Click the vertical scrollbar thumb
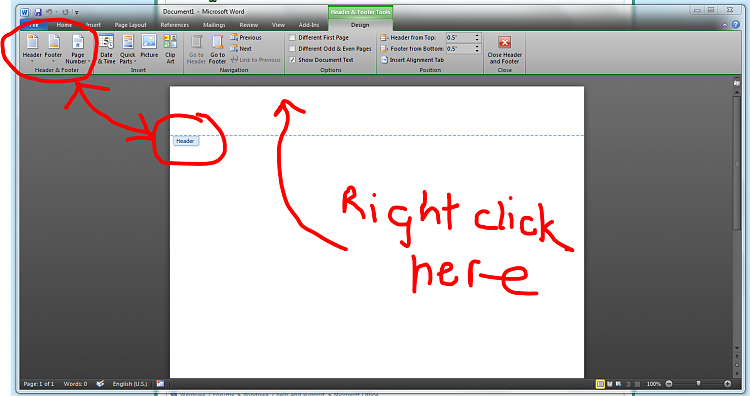The image size is (750, 396). point(737,163)
